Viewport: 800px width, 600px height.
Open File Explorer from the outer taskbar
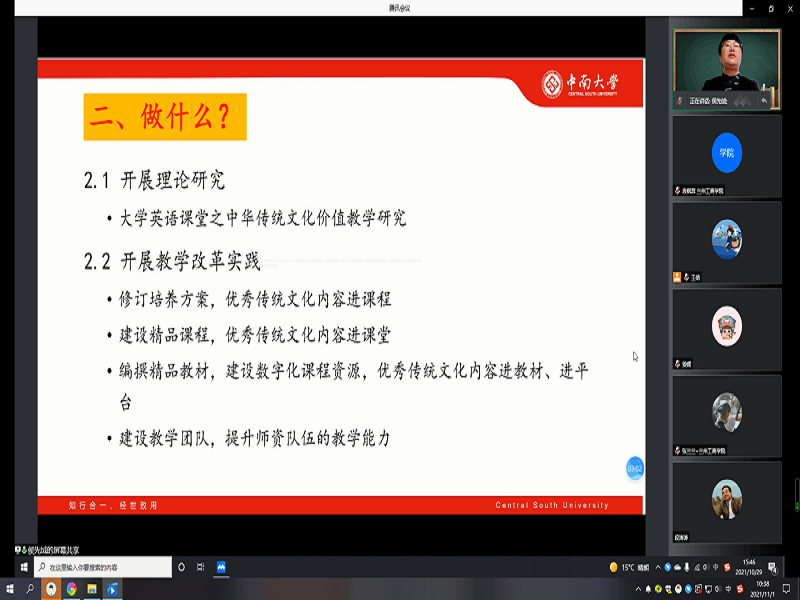(x=92, y=589)
